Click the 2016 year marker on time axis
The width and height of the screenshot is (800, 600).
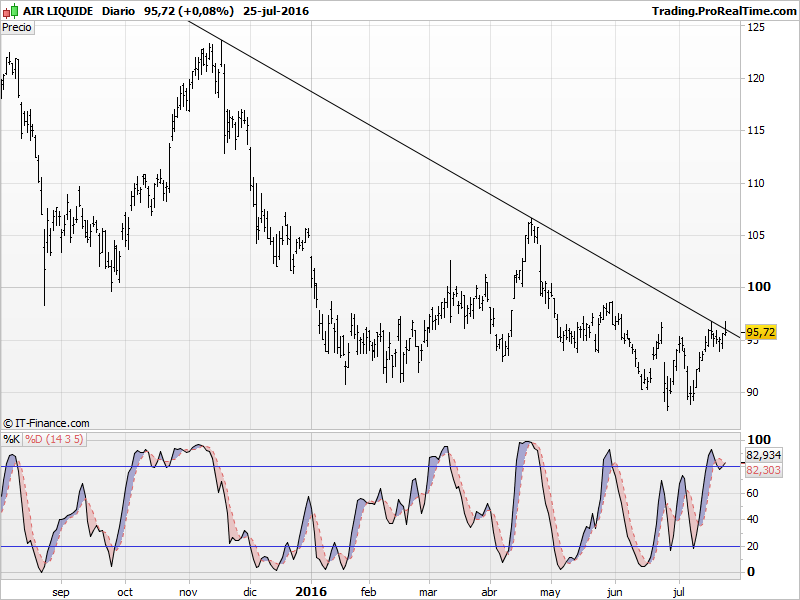pos(312,591)
